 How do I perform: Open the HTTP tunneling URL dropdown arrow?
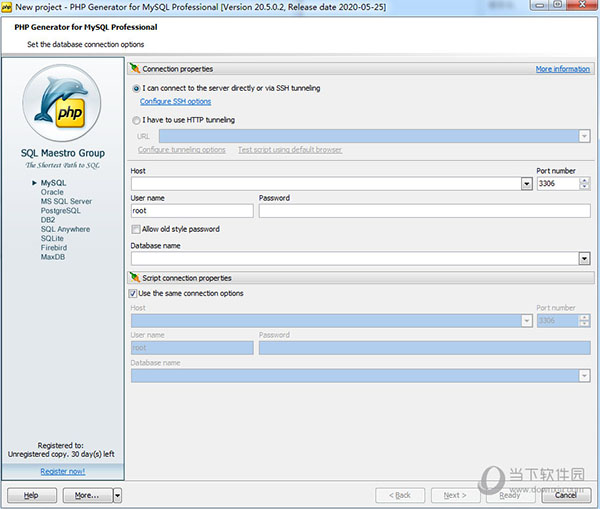coord(584,136)
